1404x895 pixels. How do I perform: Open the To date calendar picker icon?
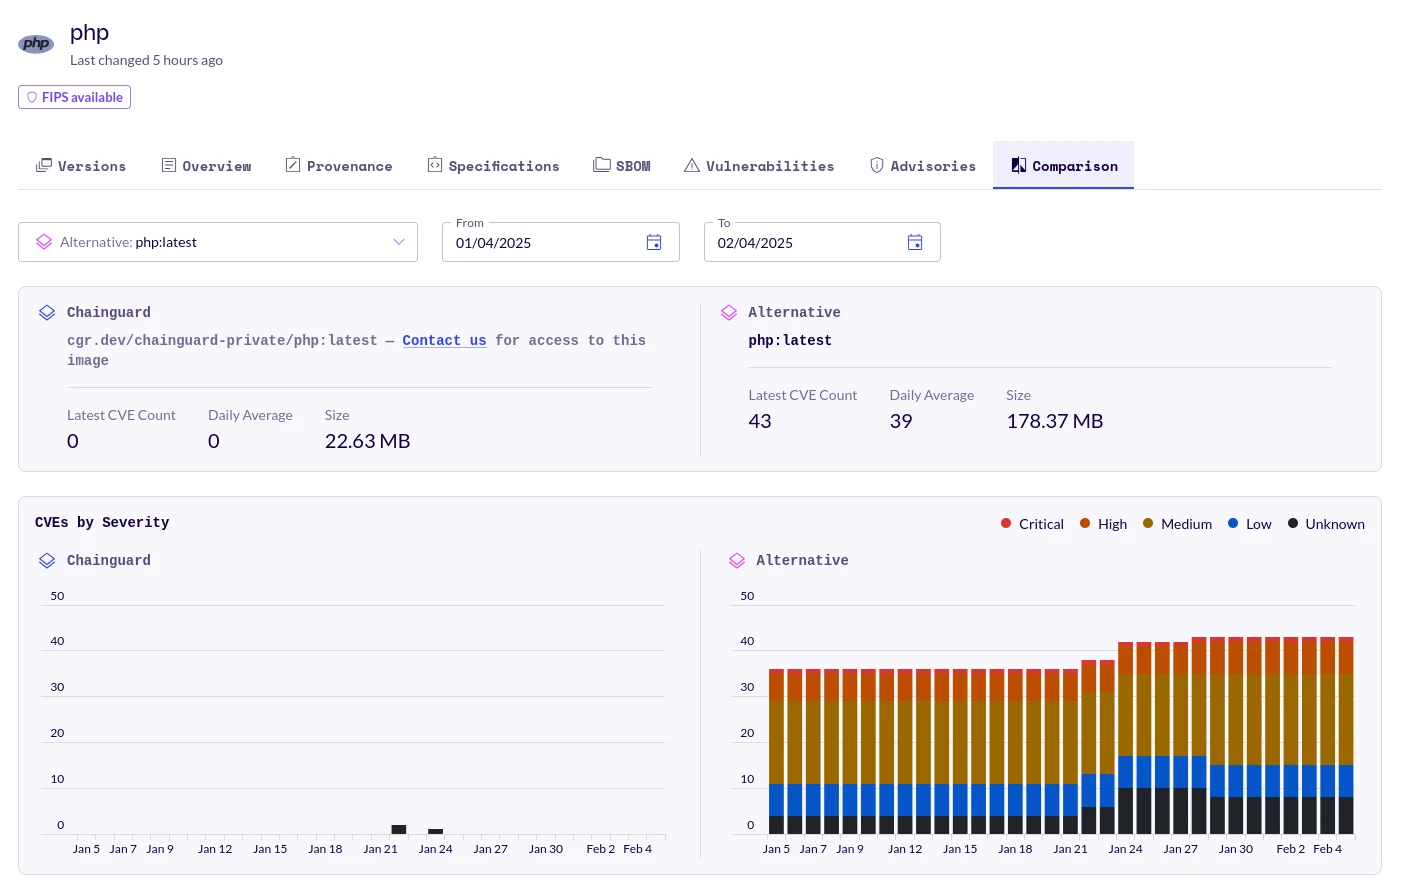915,242
